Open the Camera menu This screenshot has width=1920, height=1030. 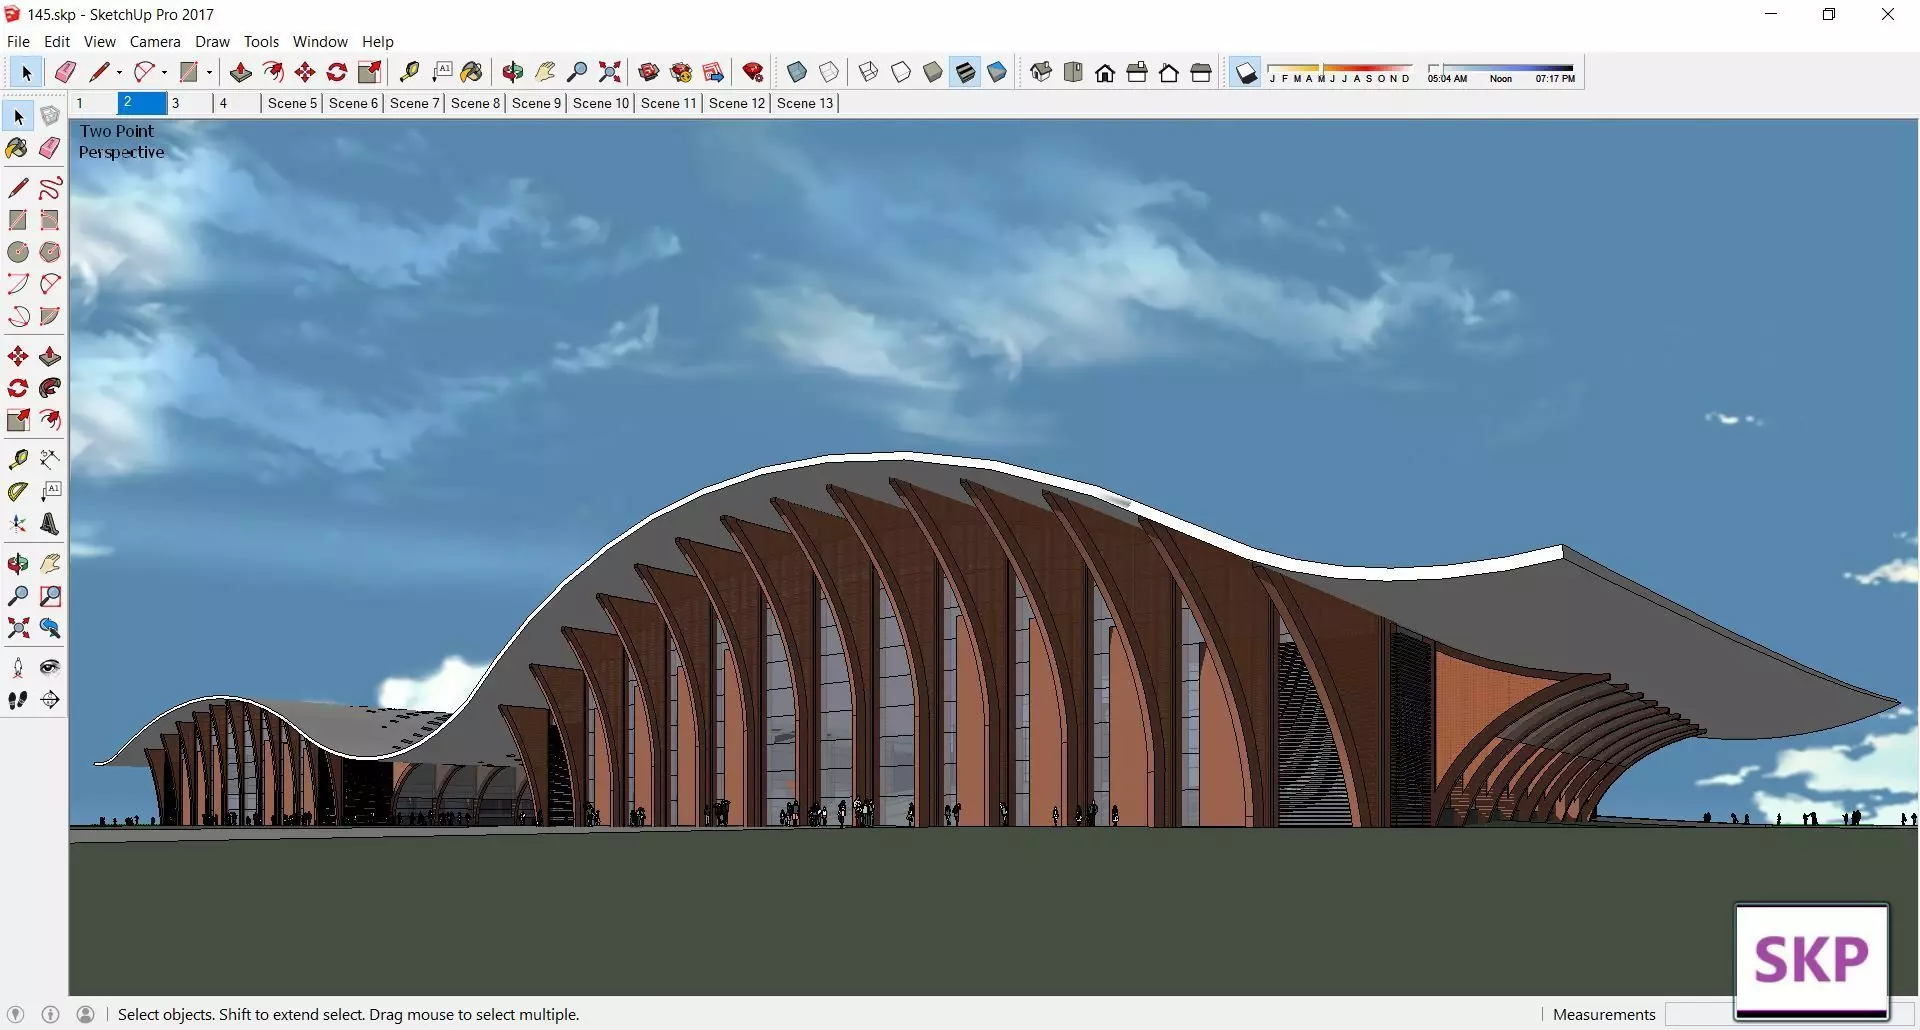155,41
